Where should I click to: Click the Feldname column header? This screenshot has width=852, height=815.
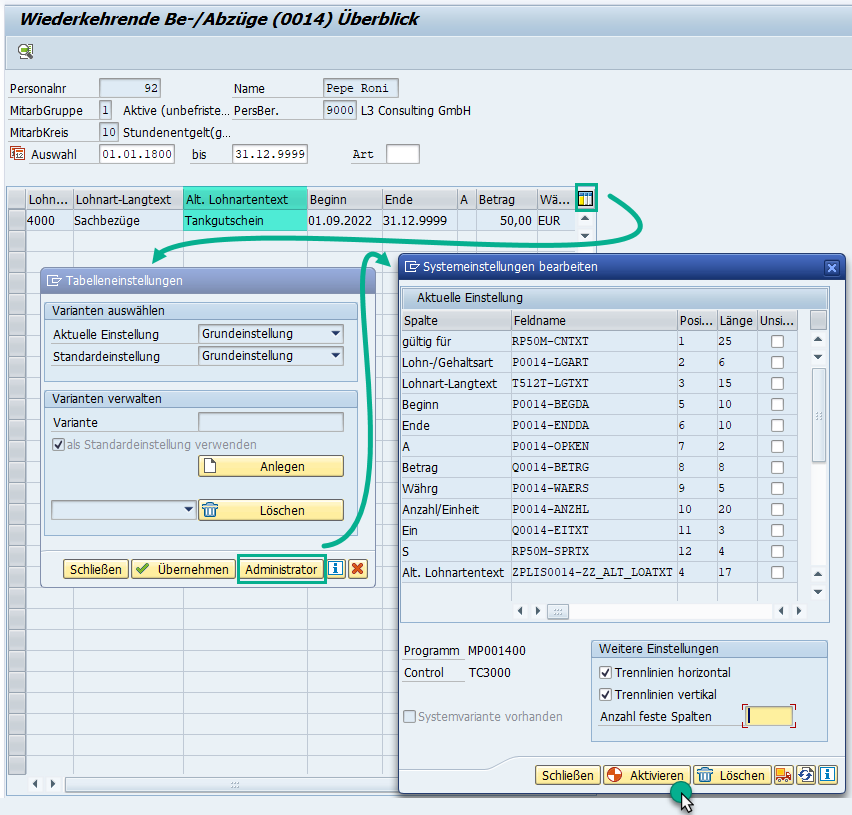click(x=594, y=321)
